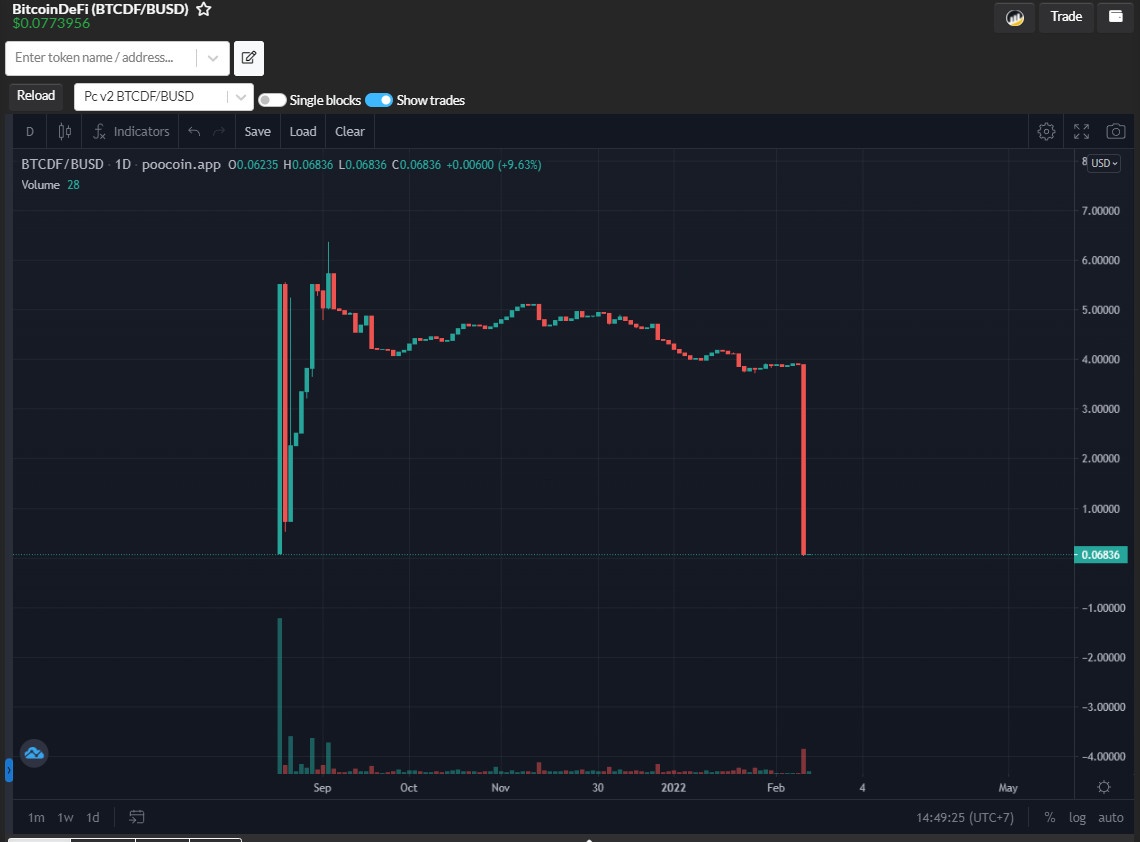
Task: Click the edit token list icon
Action: click(x=248, y=58)
